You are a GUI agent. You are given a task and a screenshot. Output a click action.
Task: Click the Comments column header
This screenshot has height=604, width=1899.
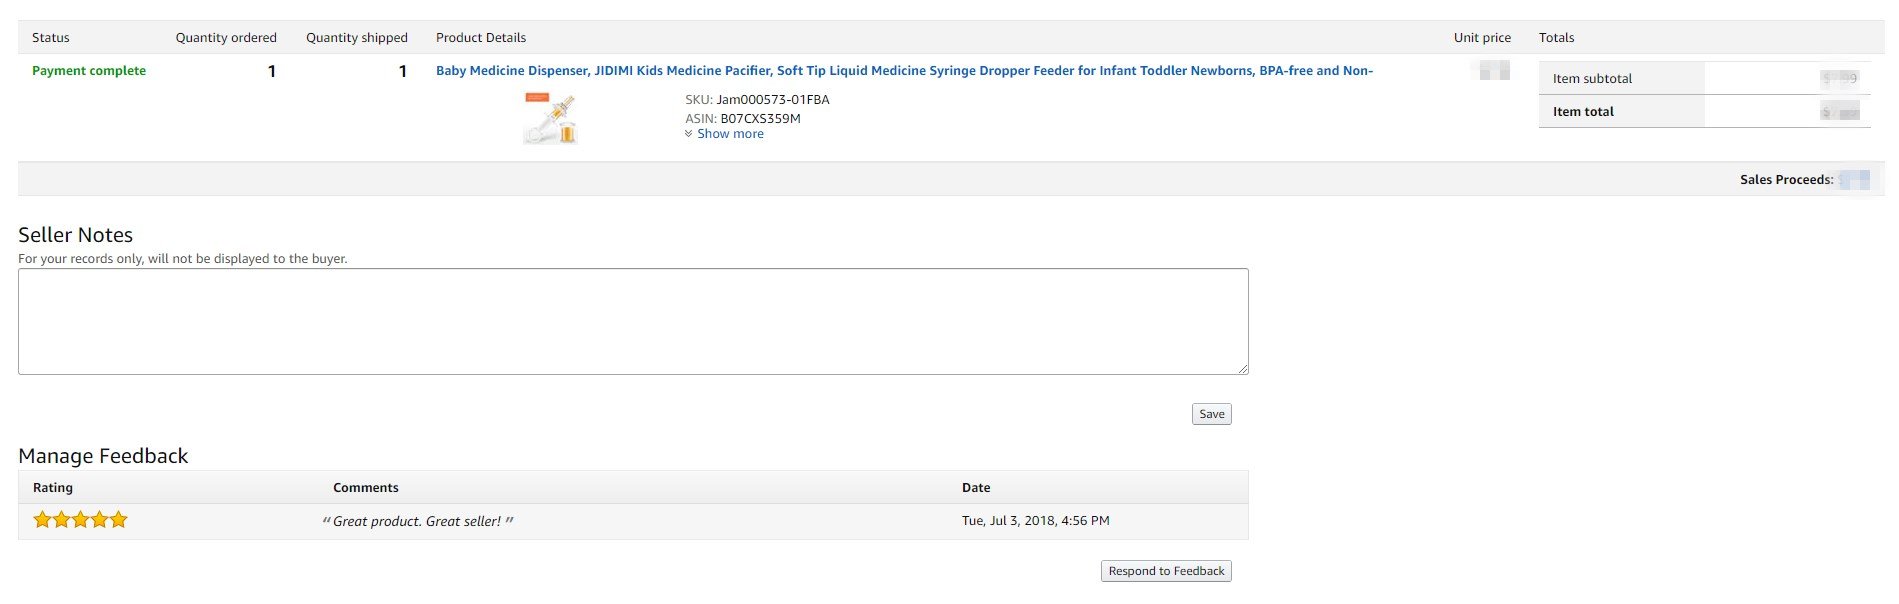point(366,488)
